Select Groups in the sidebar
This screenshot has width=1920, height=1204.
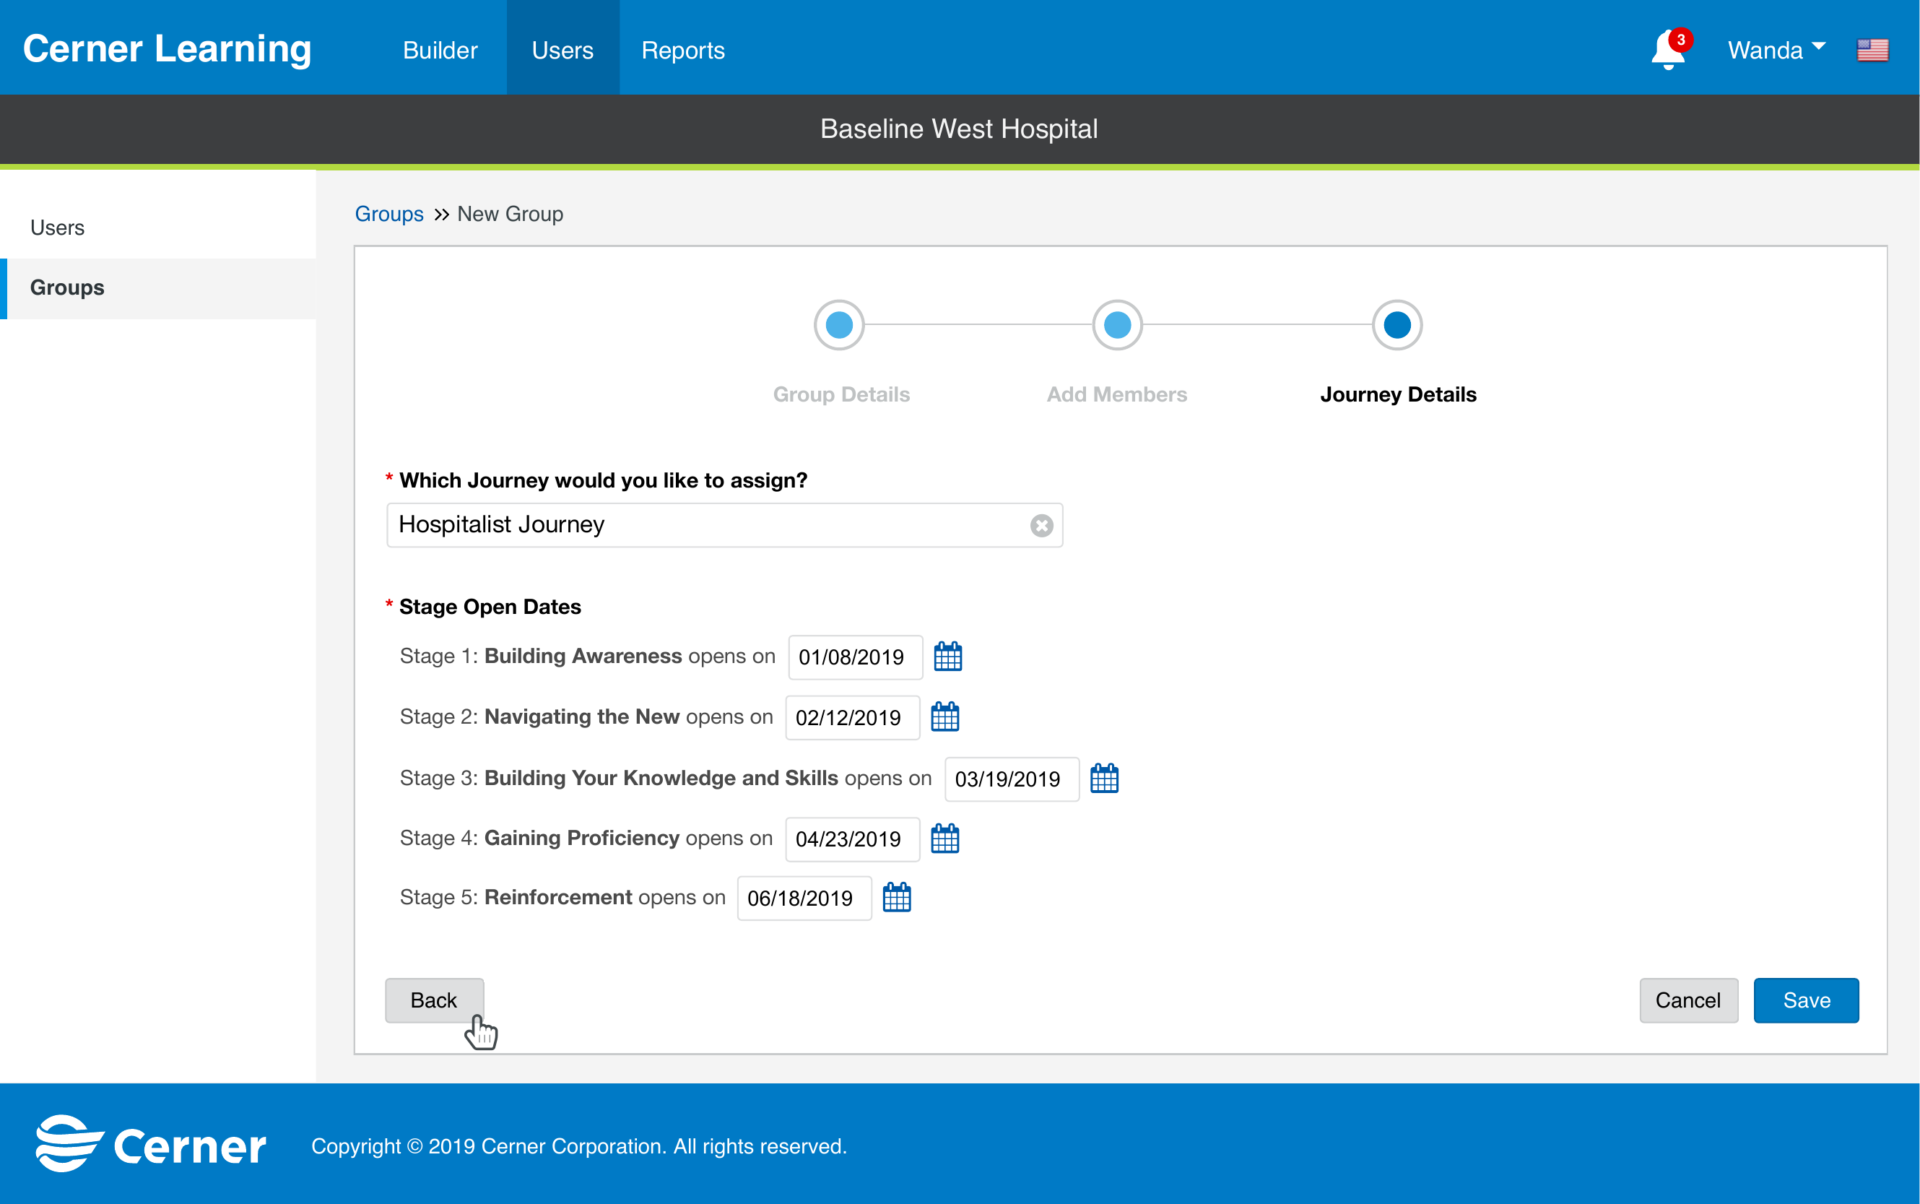158,288
